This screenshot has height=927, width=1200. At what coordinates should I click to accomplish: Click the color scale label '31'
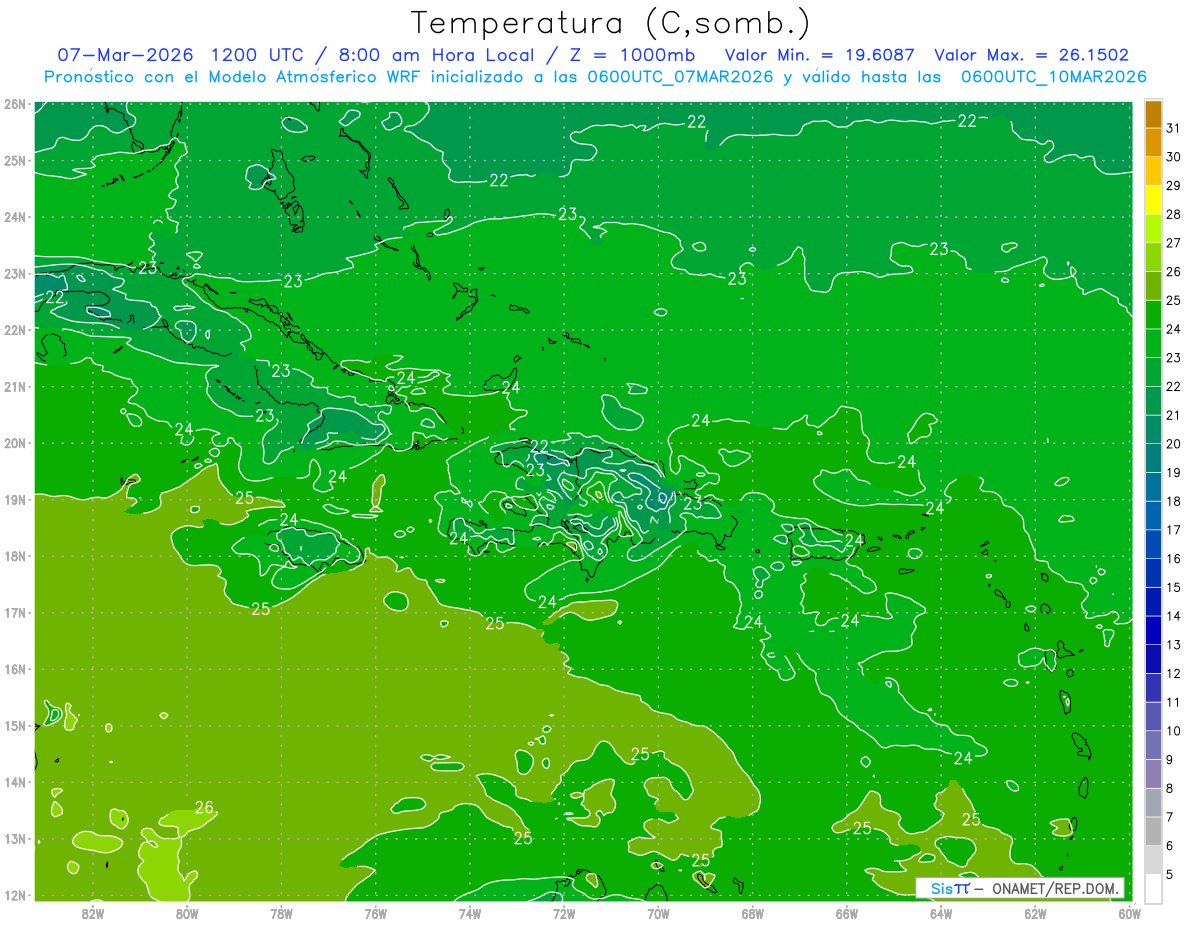tap(1173, 128)
